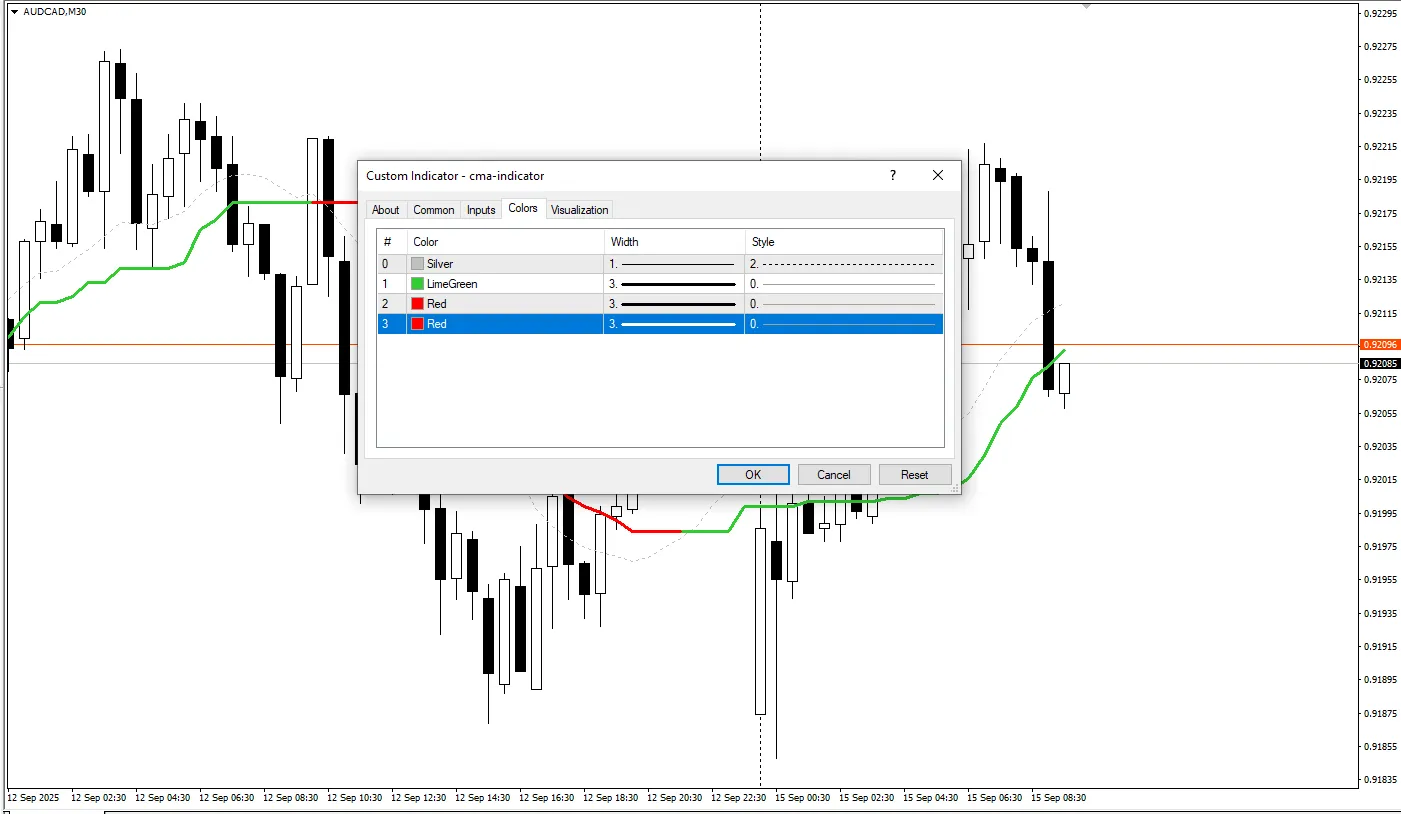Switch to the About tab

(x=385, y=210)
